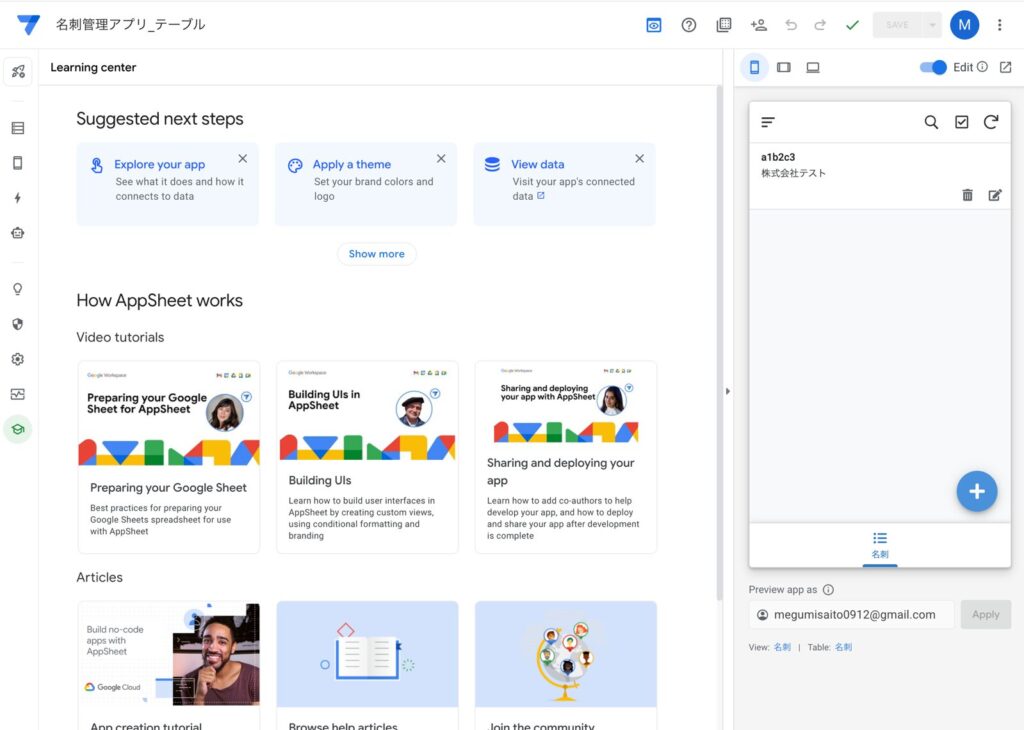Click the share app add-user icon
The image size is (1024, 730).
[758, 25]
